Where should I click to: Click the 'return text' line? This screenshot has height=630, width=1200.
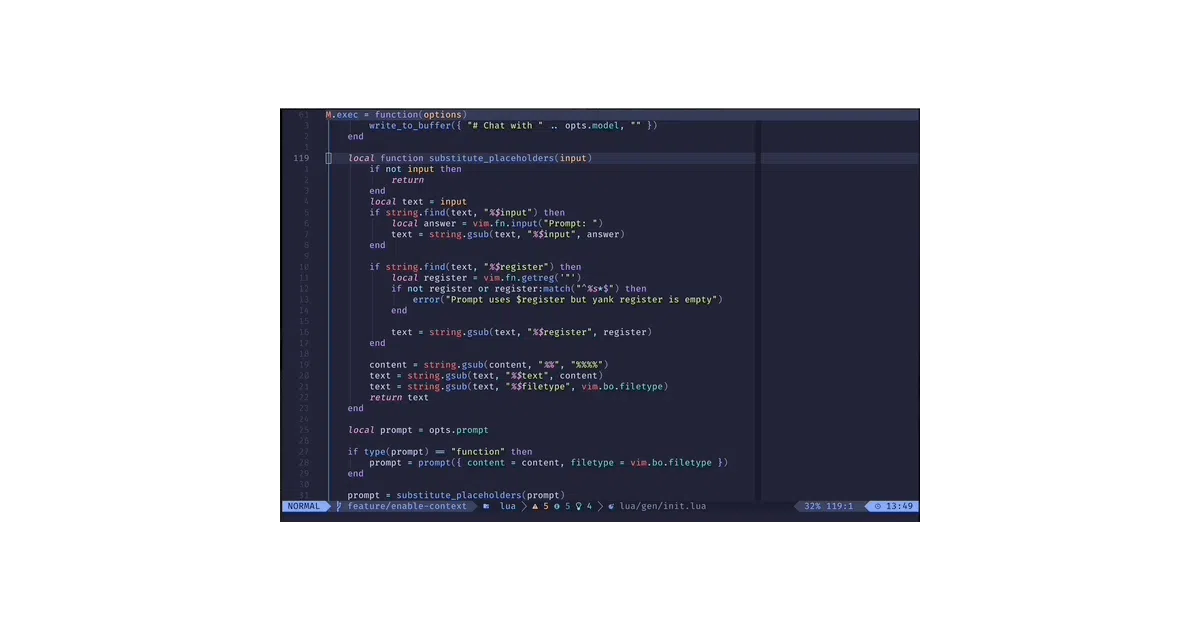(399, 397)
